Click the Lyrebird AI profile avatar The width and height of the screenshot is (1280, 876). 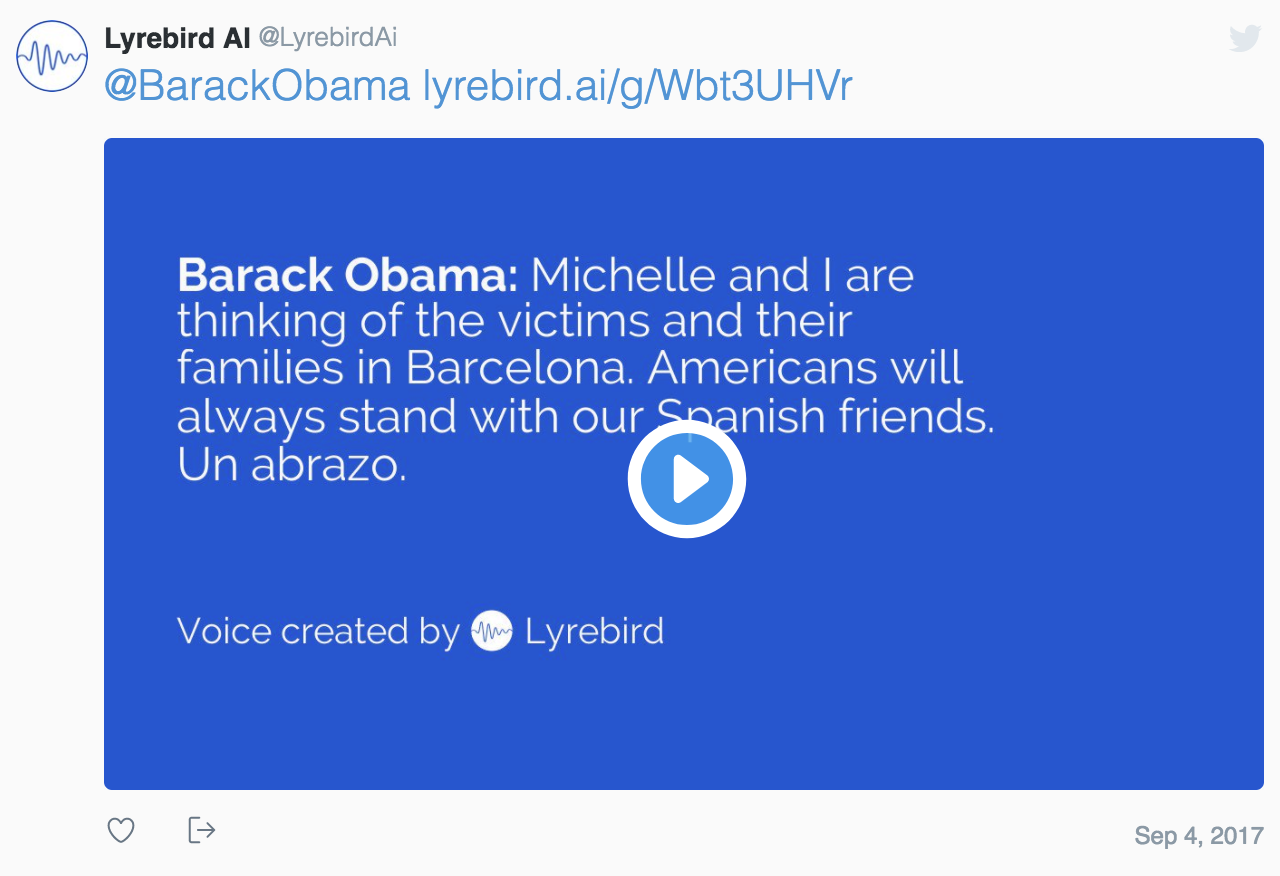pyautogui.click(x=52, y=56)
